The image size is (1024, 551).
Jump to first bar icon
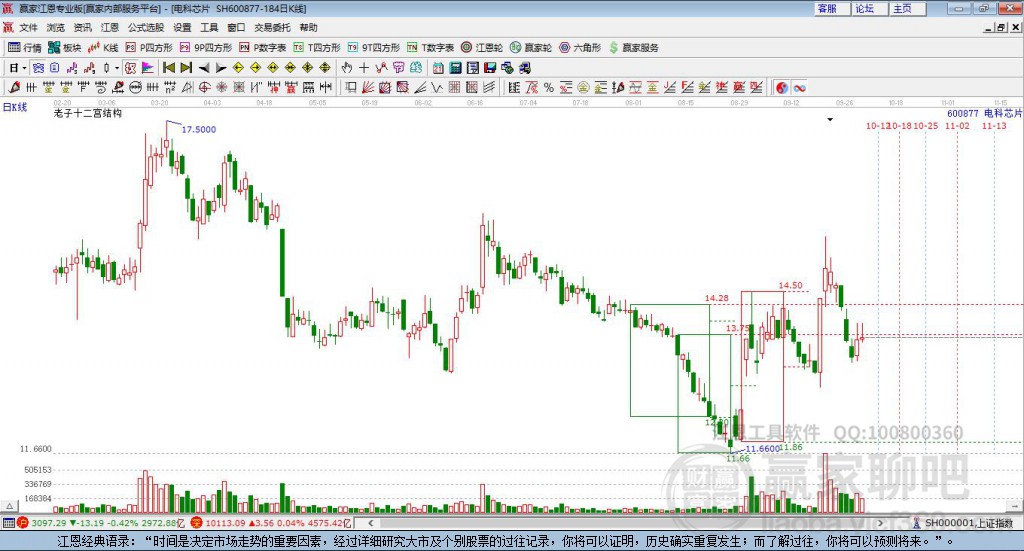[168, 68]
